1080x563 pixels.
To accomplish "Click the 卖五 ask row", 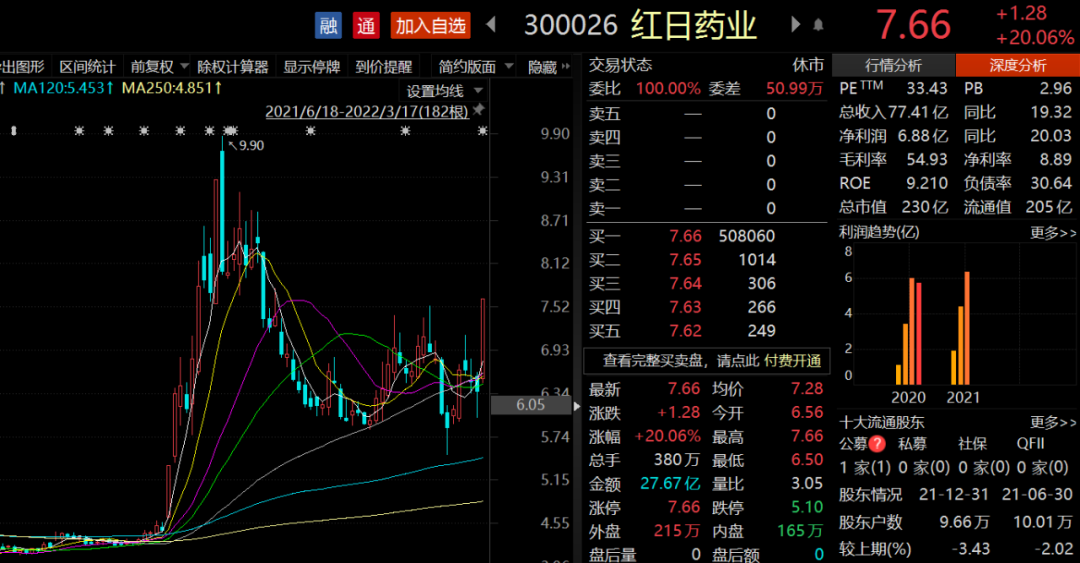I will (706, 114).
